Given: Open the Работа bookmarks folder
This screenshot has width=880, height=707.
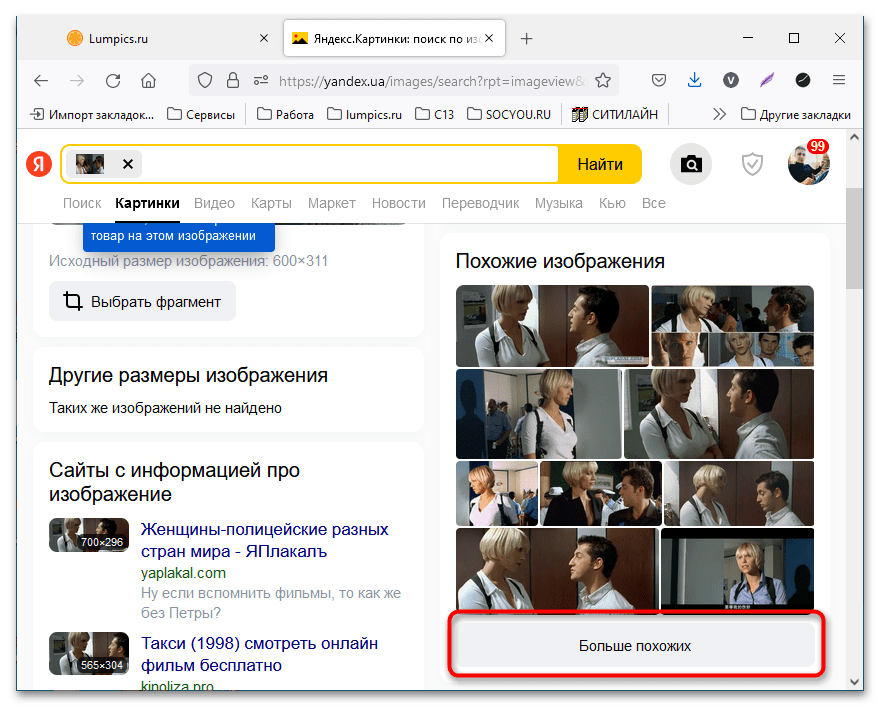Looking at the screenshot, I should point(285,114).
